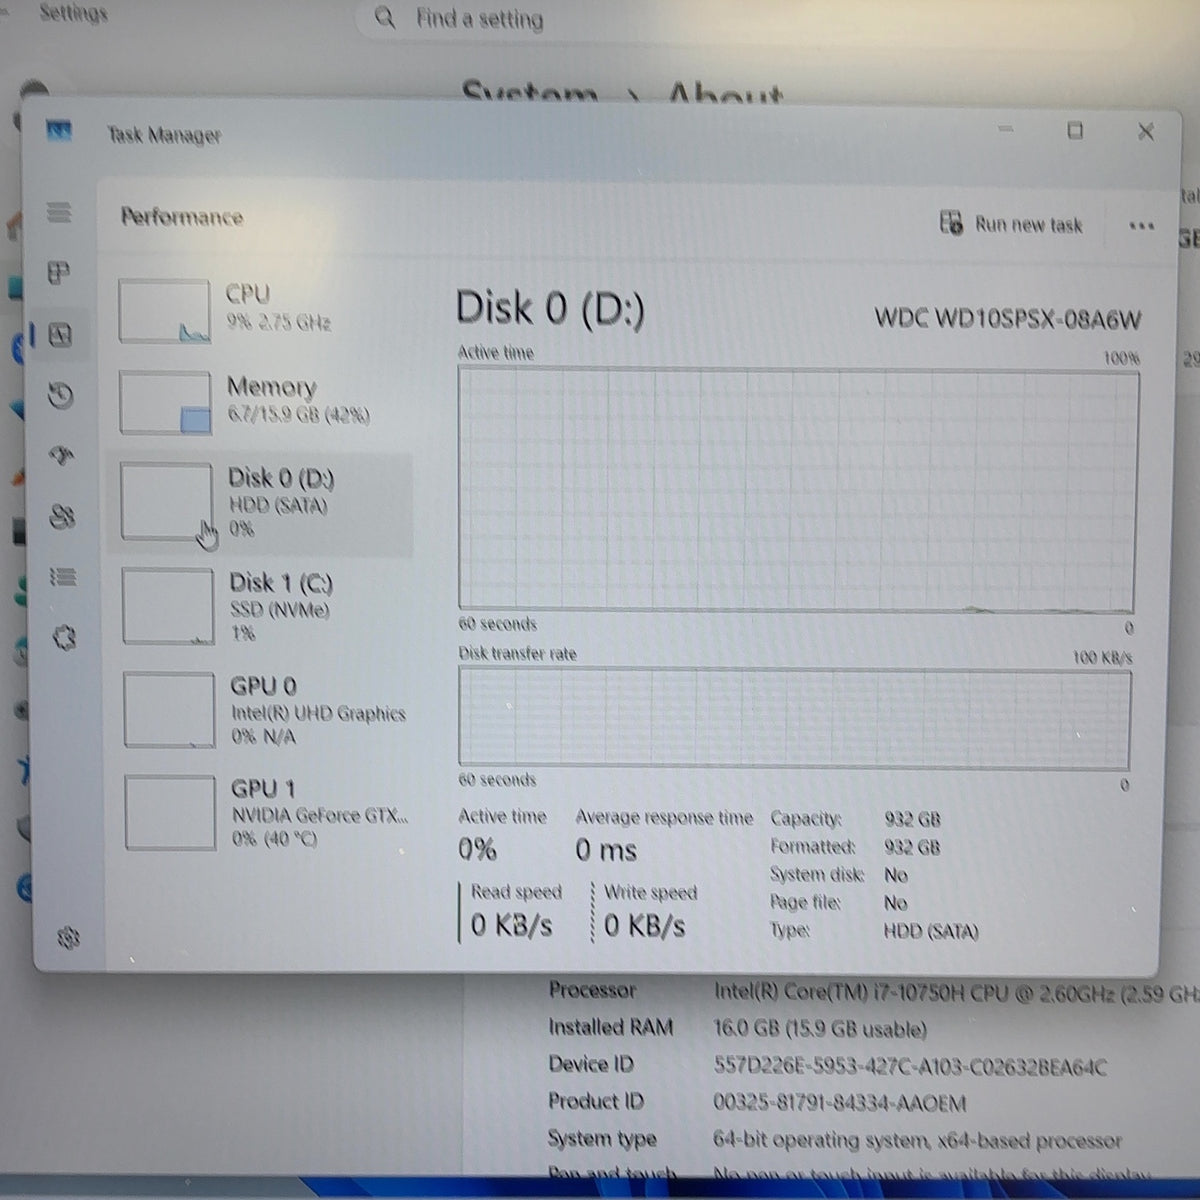Open the three-dot more options menu
1200x1200 pixels.
[x=1141, y=226]
